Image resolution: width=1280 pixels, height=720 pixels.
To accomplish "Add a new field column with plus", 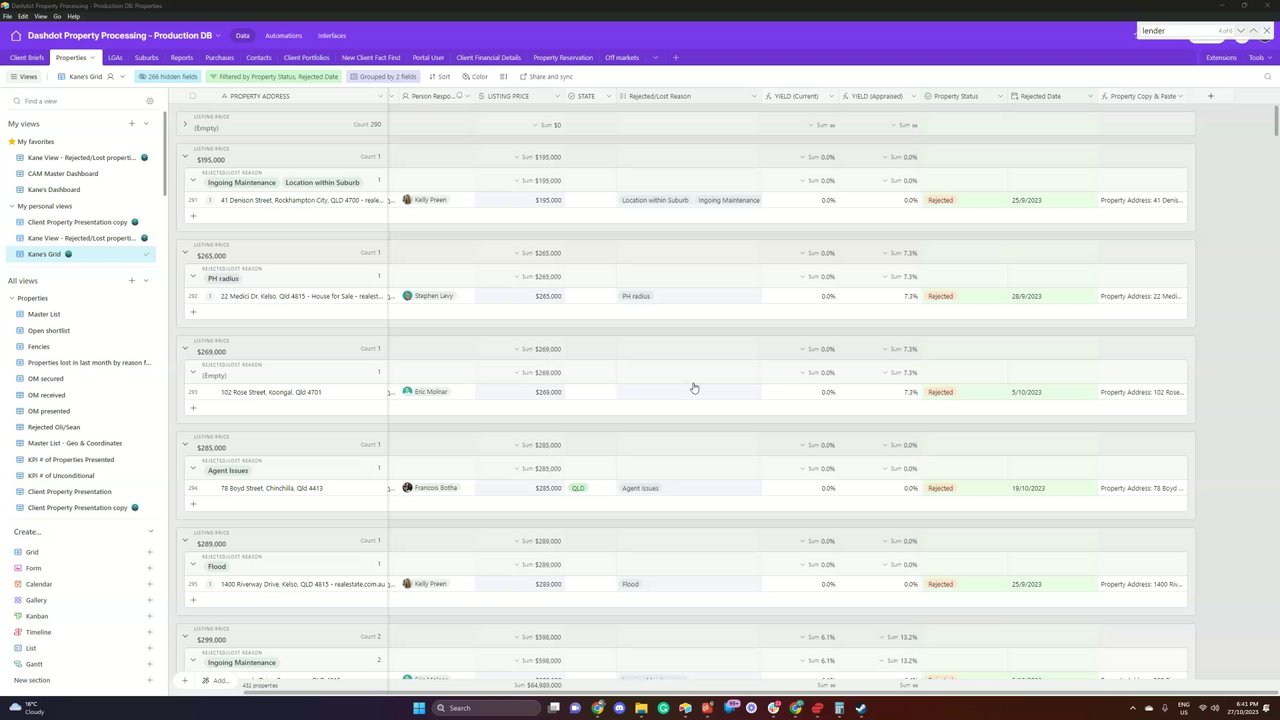I will 1210,96.
